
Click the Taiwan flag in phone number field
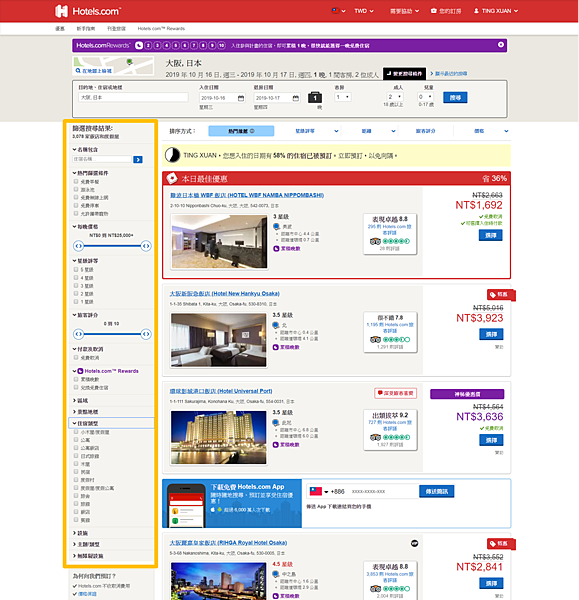pos(315,491)
